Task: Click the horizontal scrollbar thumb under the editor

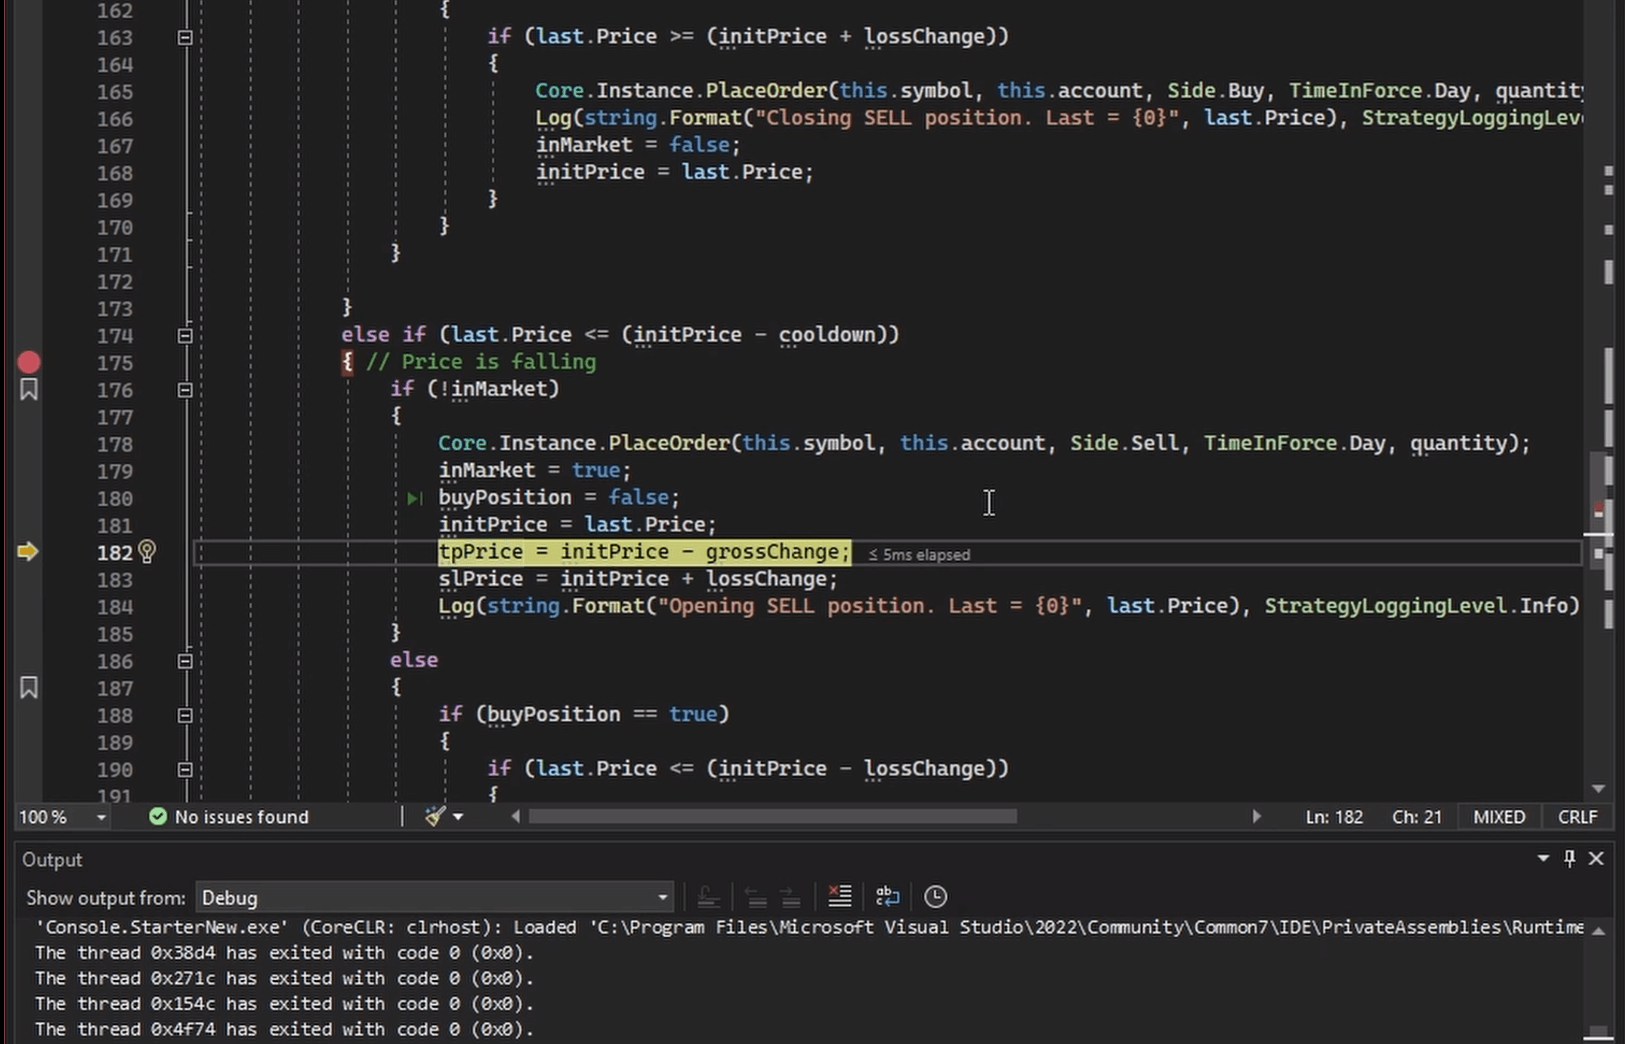Action: [x=772, y=817]
